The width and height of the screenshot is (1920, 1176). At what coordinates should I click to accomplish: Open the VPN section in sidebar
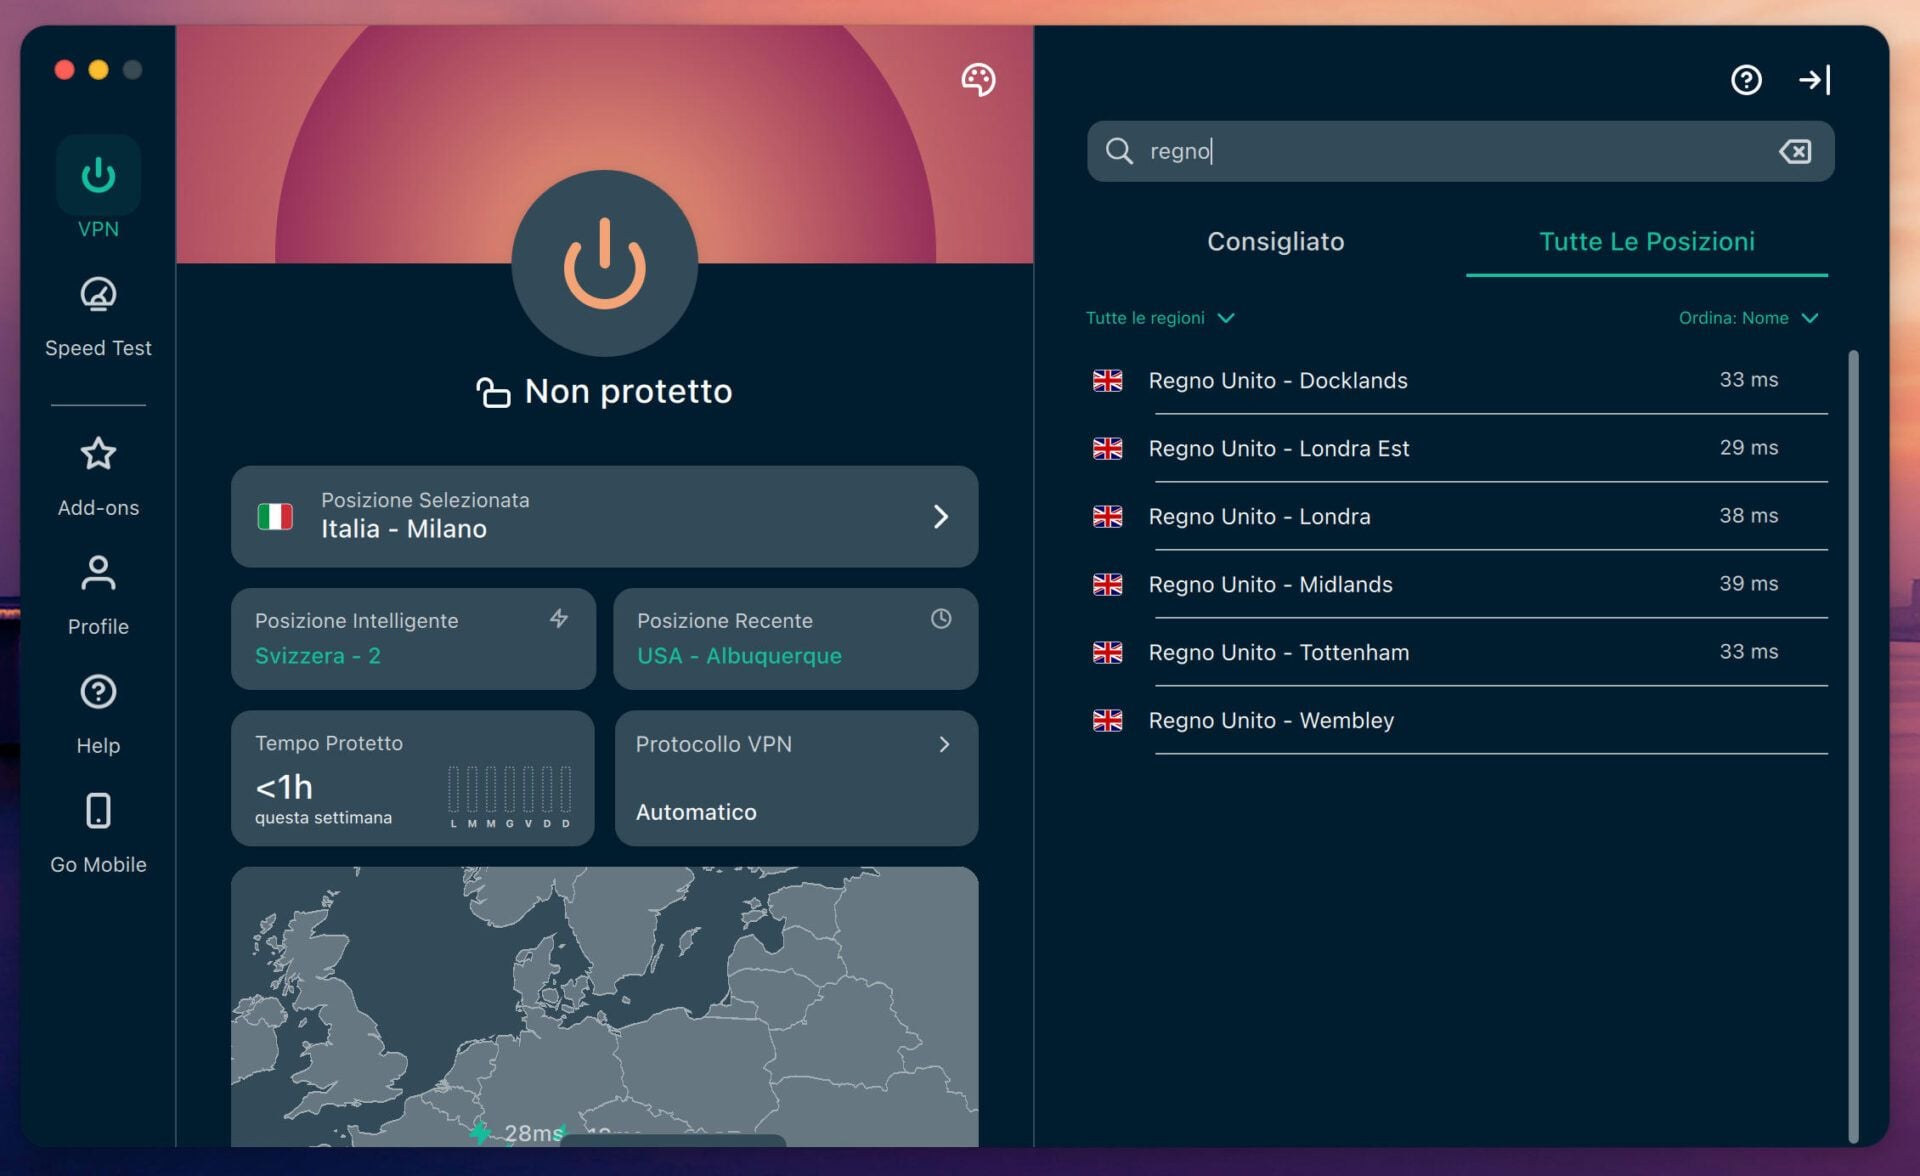click(x=98, y=188)
